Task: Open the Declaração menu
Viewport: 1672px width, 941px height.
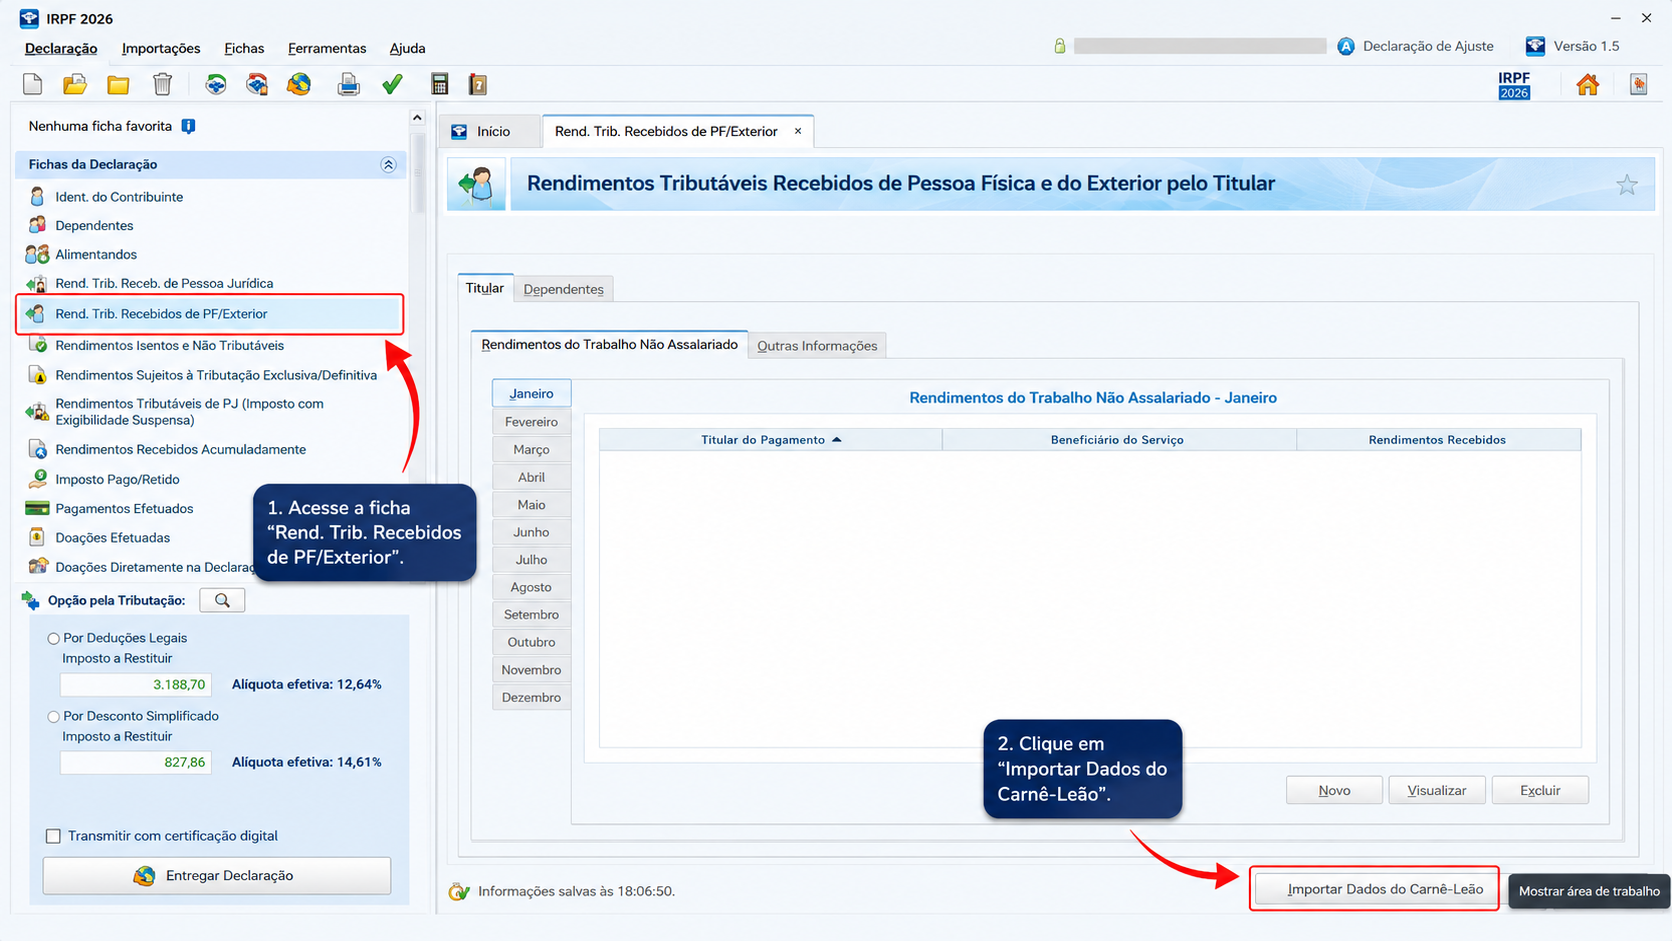Action: click(61, 48)
